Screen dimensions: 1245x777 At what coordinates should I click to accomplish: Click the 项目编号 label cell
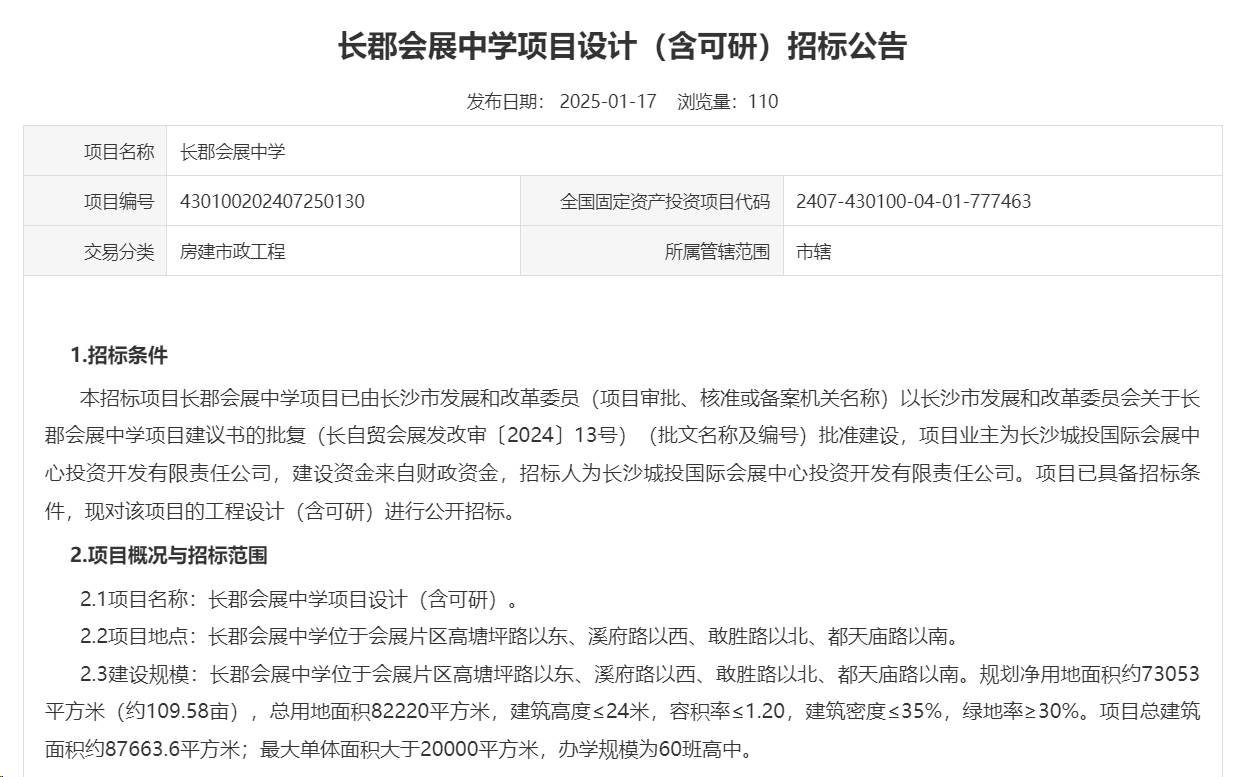[x=95, y=201]
